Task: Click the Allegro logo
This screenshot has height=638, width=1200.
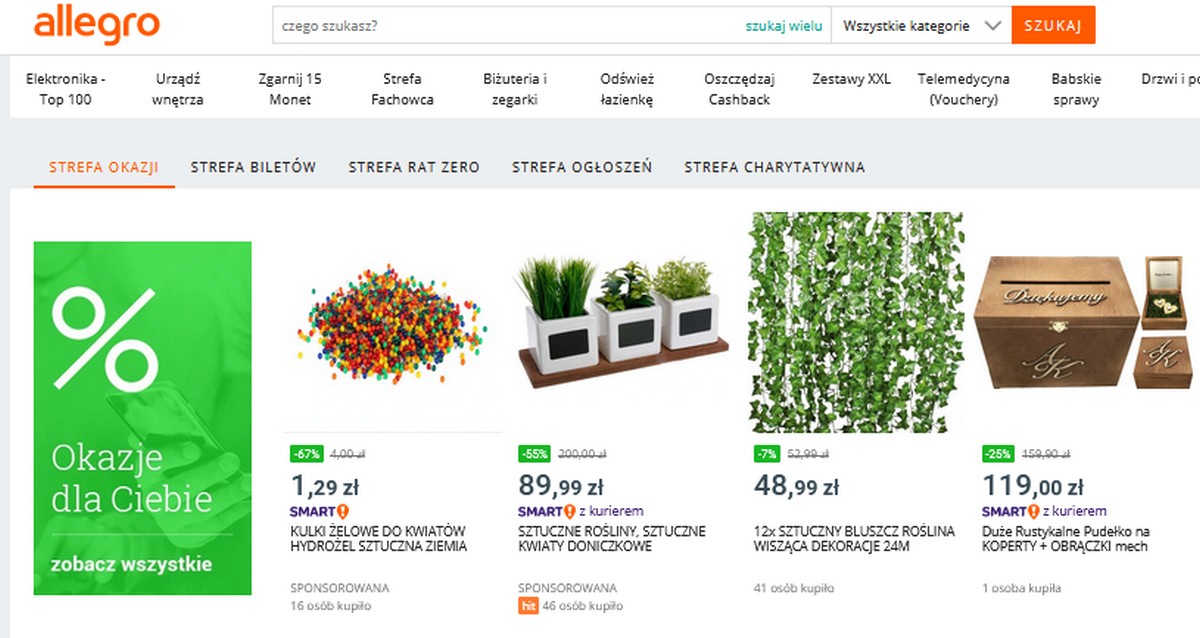Action: tap(96, 26)
